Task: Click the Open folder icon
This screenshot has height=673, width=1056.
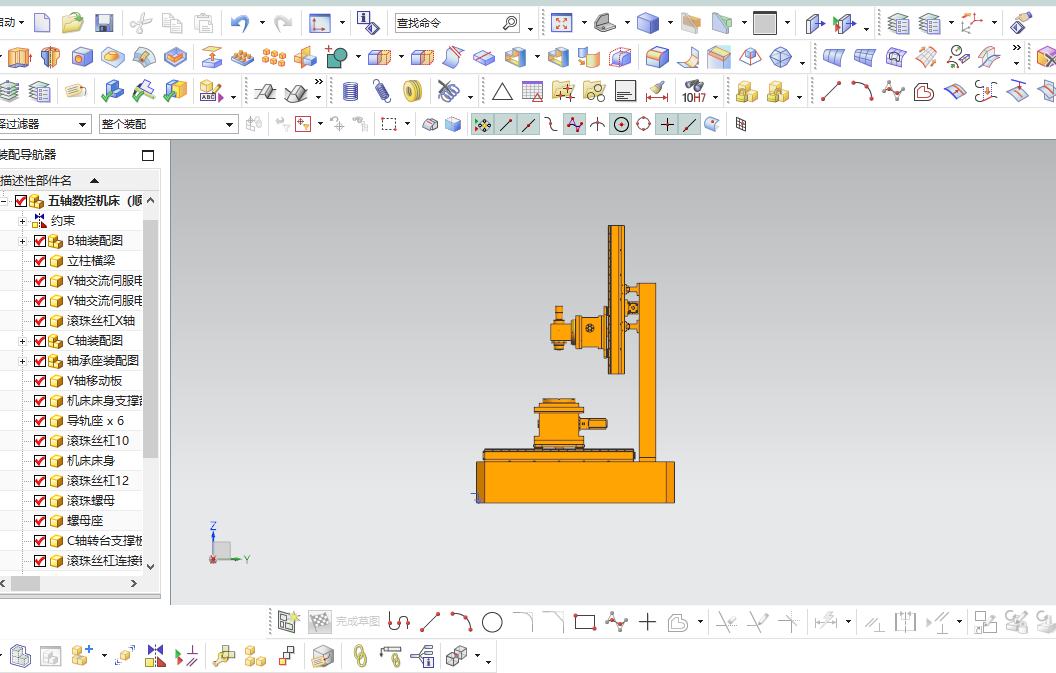Action: [x=73, y=24]
